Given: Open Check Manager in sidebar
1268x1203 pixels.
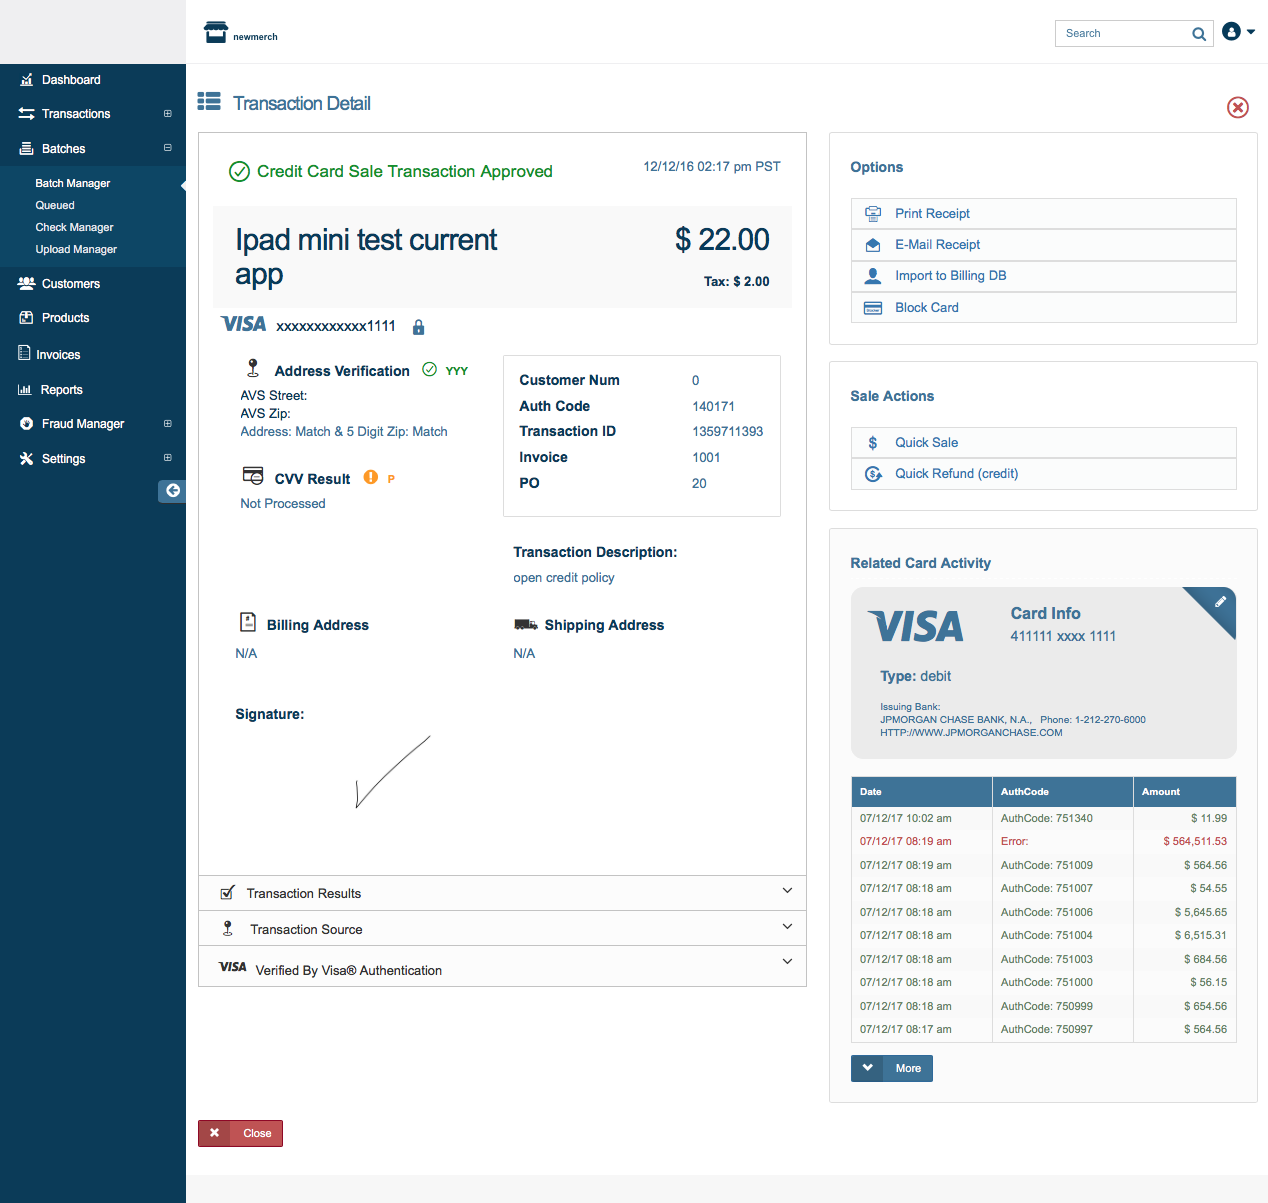Looking at the screenshot, I should (x=74, y=227).
